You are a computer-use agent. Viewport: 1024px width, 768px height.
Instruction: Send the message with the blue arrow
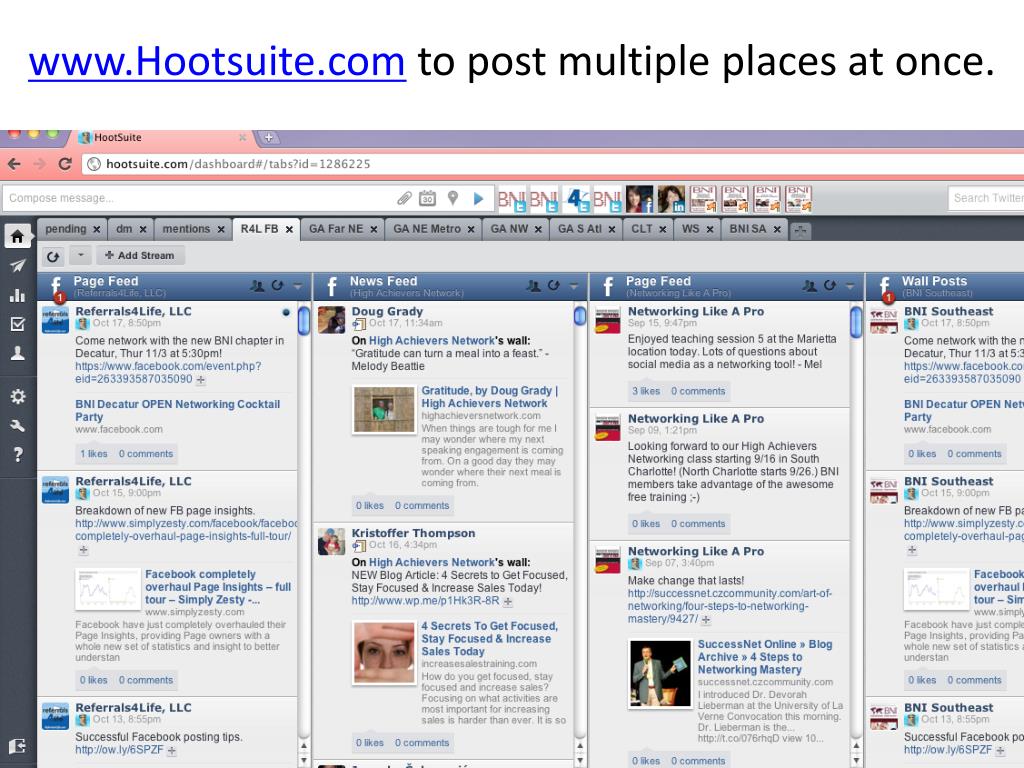(478, 199)
